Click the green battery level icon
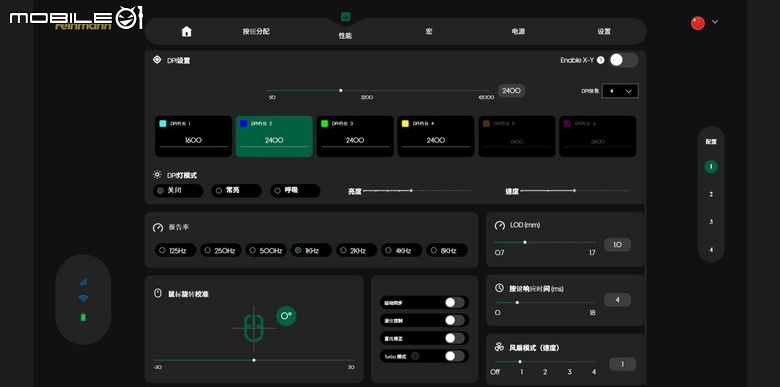 click(83, 317)
